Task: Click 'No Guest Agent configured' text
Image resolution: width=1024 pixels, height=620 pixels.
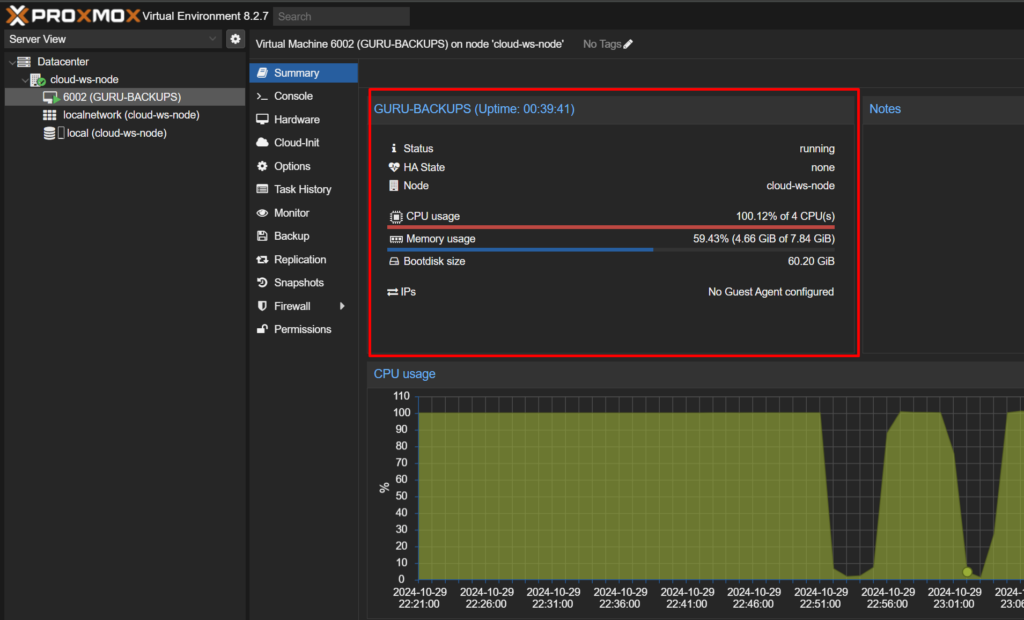Action: (771, 292)
